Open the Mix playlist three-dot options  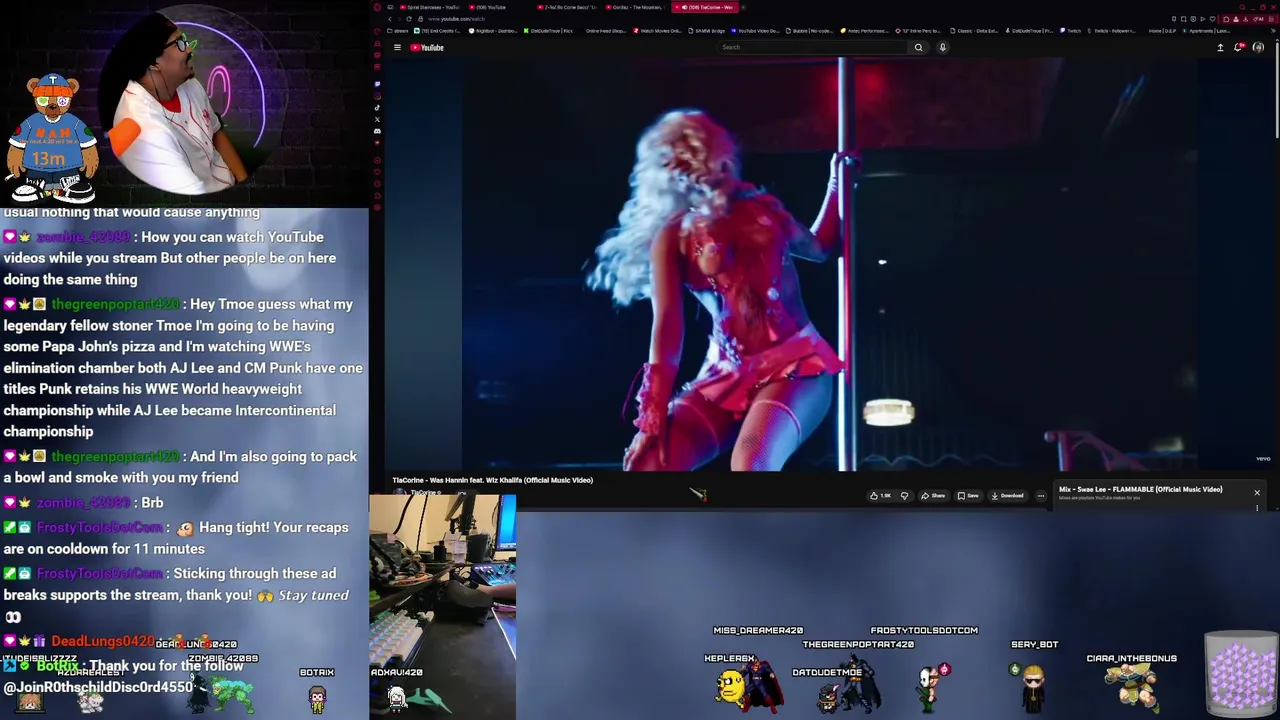pos(1257,508)
